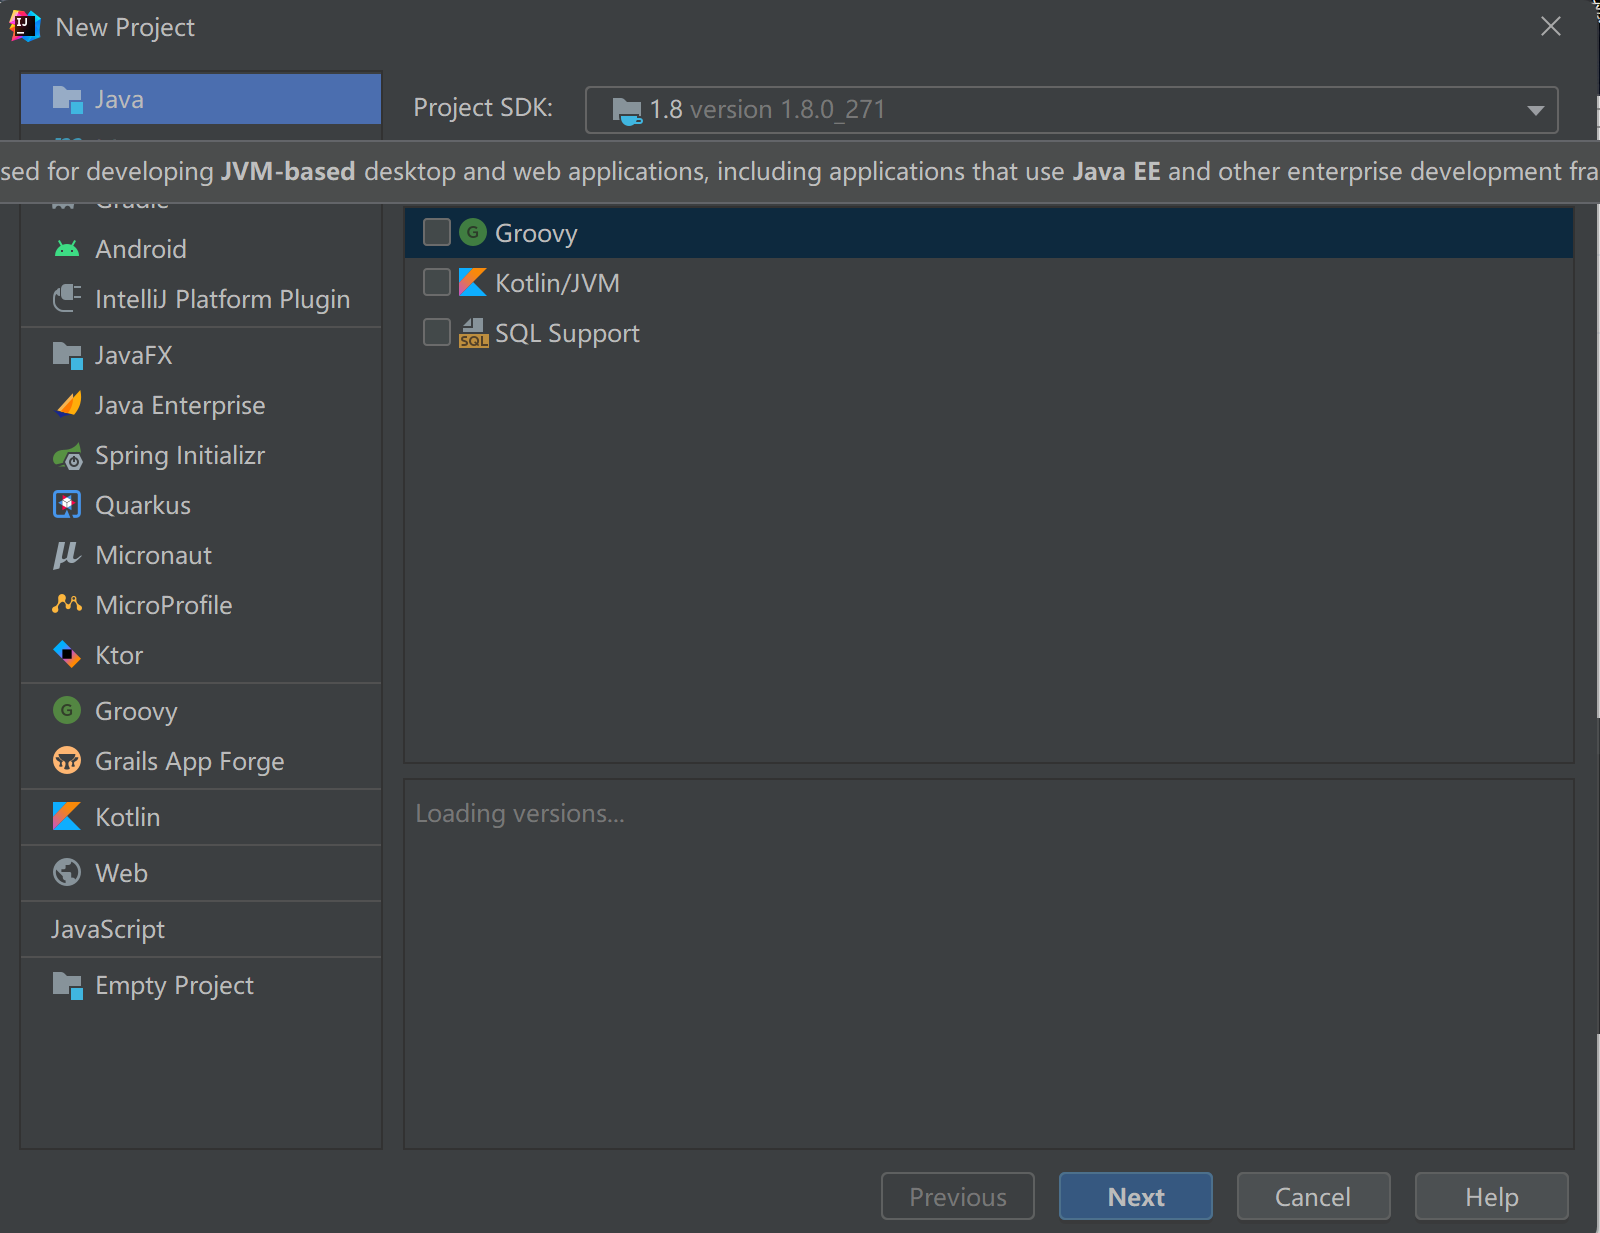Pick the IntelliJ Platform Plugin icon

pyautogui.click(x=67, y=299)
